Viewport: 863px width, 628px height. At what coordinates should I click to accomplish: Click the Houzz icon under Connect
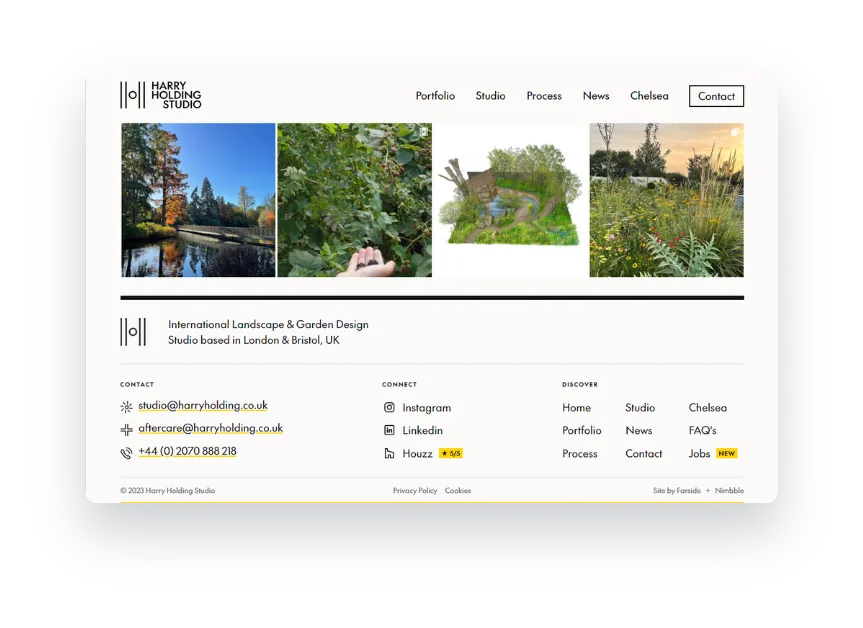click(389, 454)
